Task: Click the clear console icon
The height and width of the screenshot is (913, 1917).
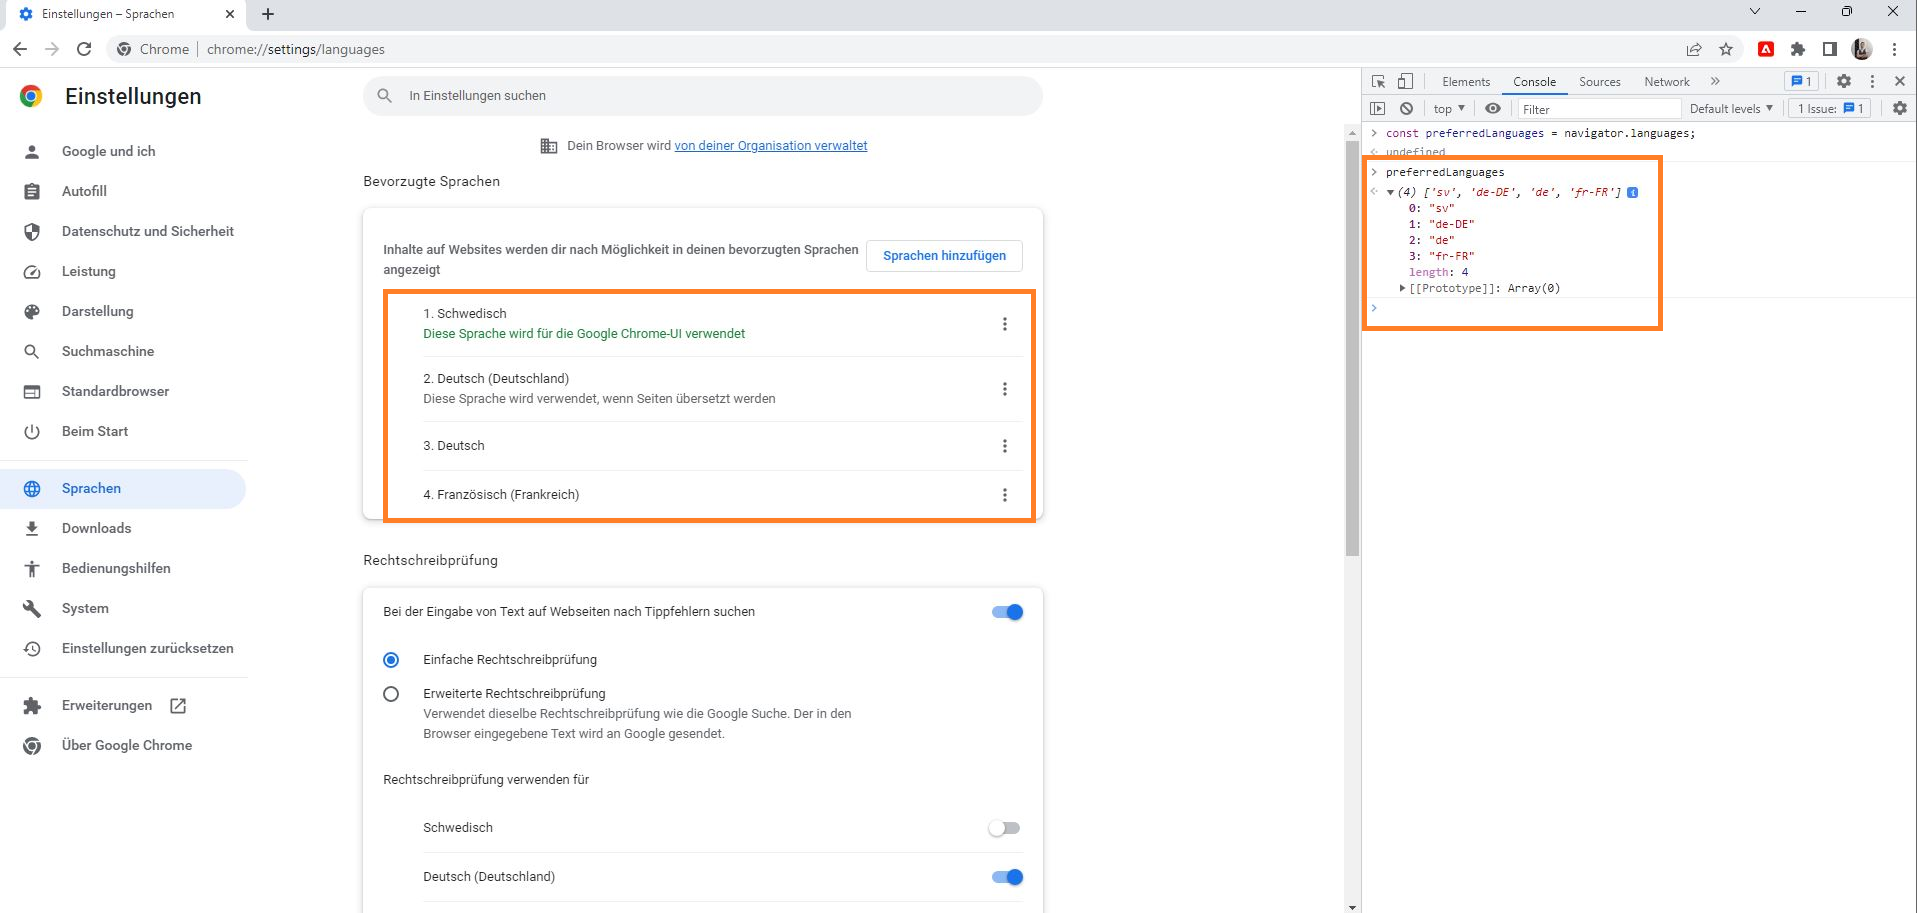Action: [x=1407, y=108]
